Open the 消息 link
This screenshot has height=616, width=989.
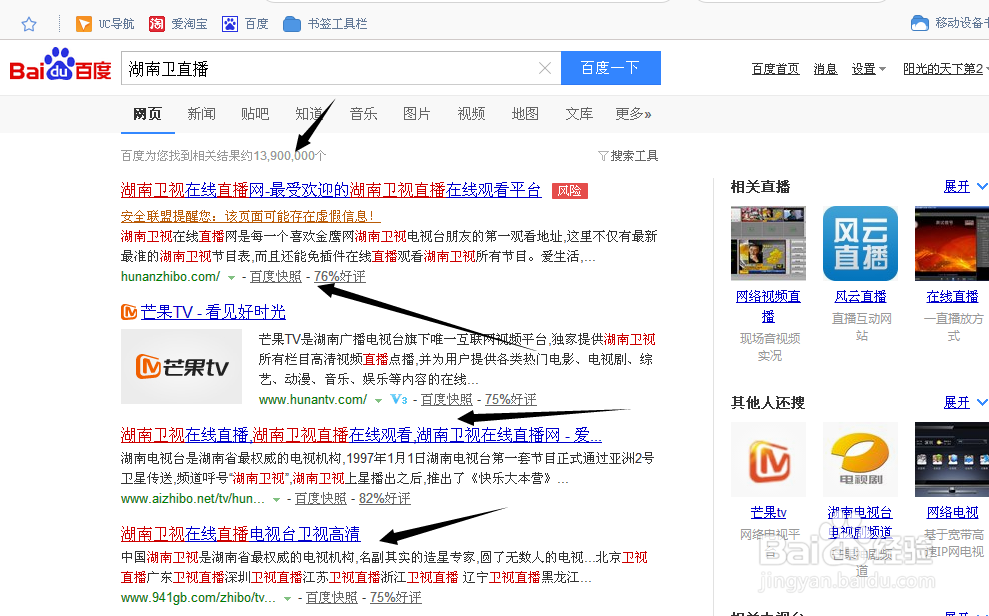point(825,69)
